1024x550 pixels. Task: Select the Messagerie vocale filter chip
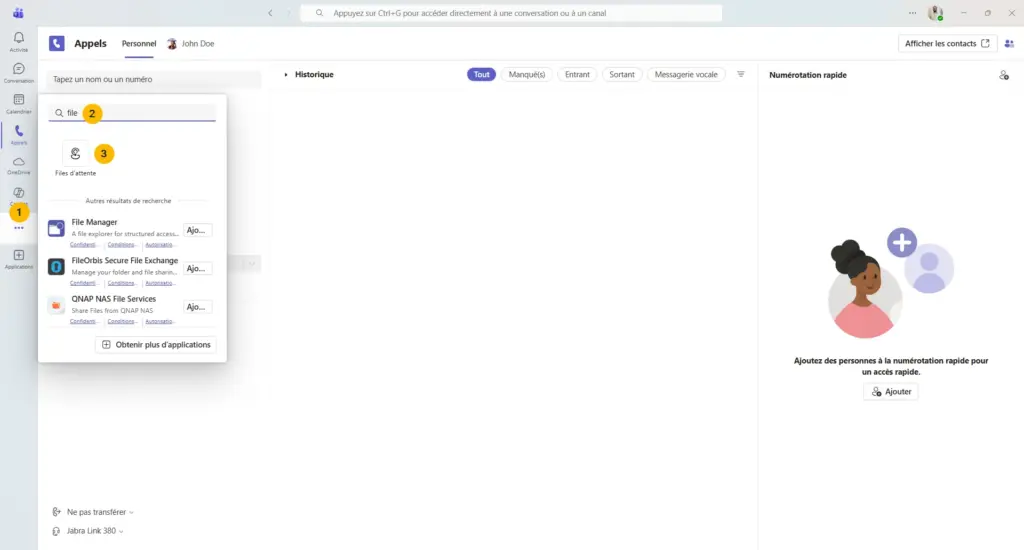[x=686, y=75]
